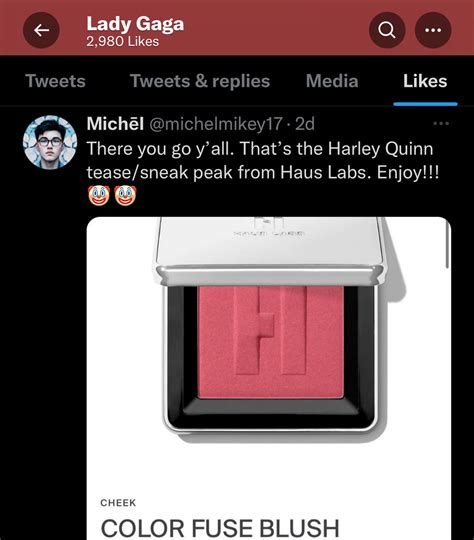Open the profile overflow menu in header

(433, 30)
